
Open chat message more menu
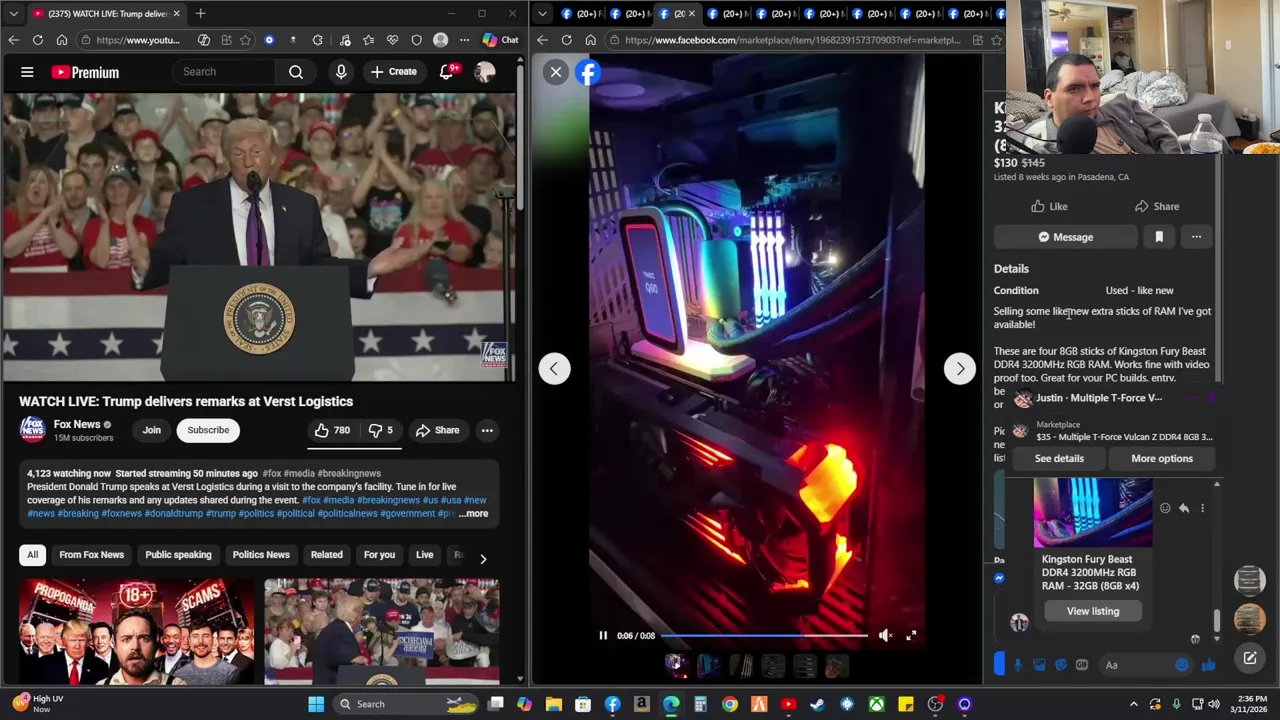coord(1202,508)
